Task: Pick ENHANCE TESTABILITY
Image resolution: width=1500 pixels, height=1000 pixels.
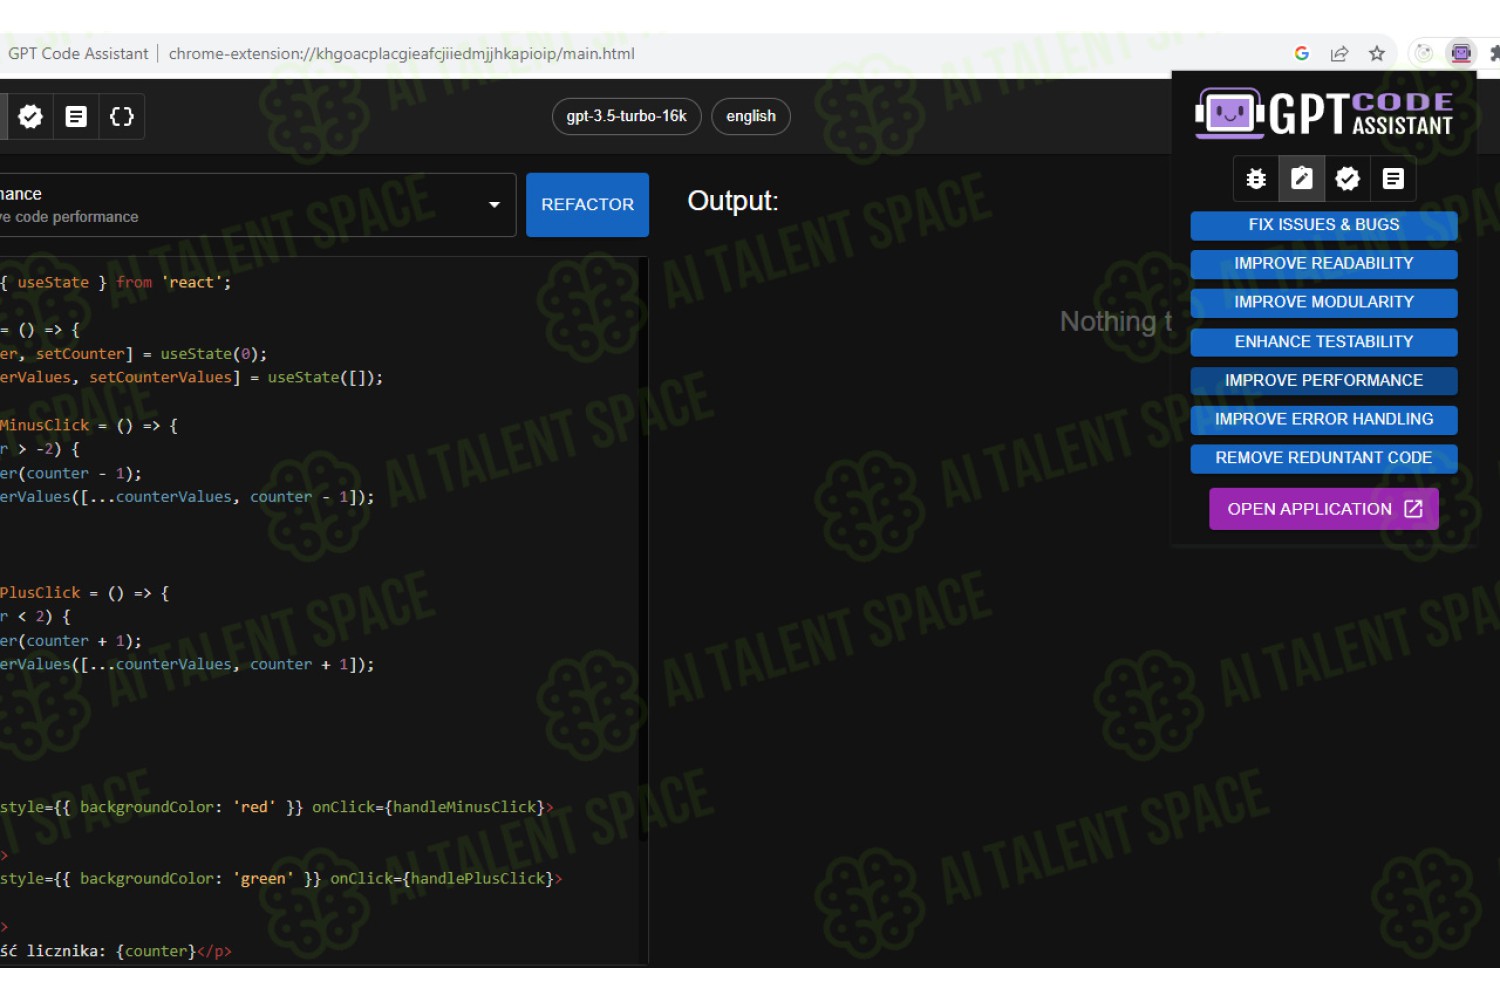Action: point(1324,342)
